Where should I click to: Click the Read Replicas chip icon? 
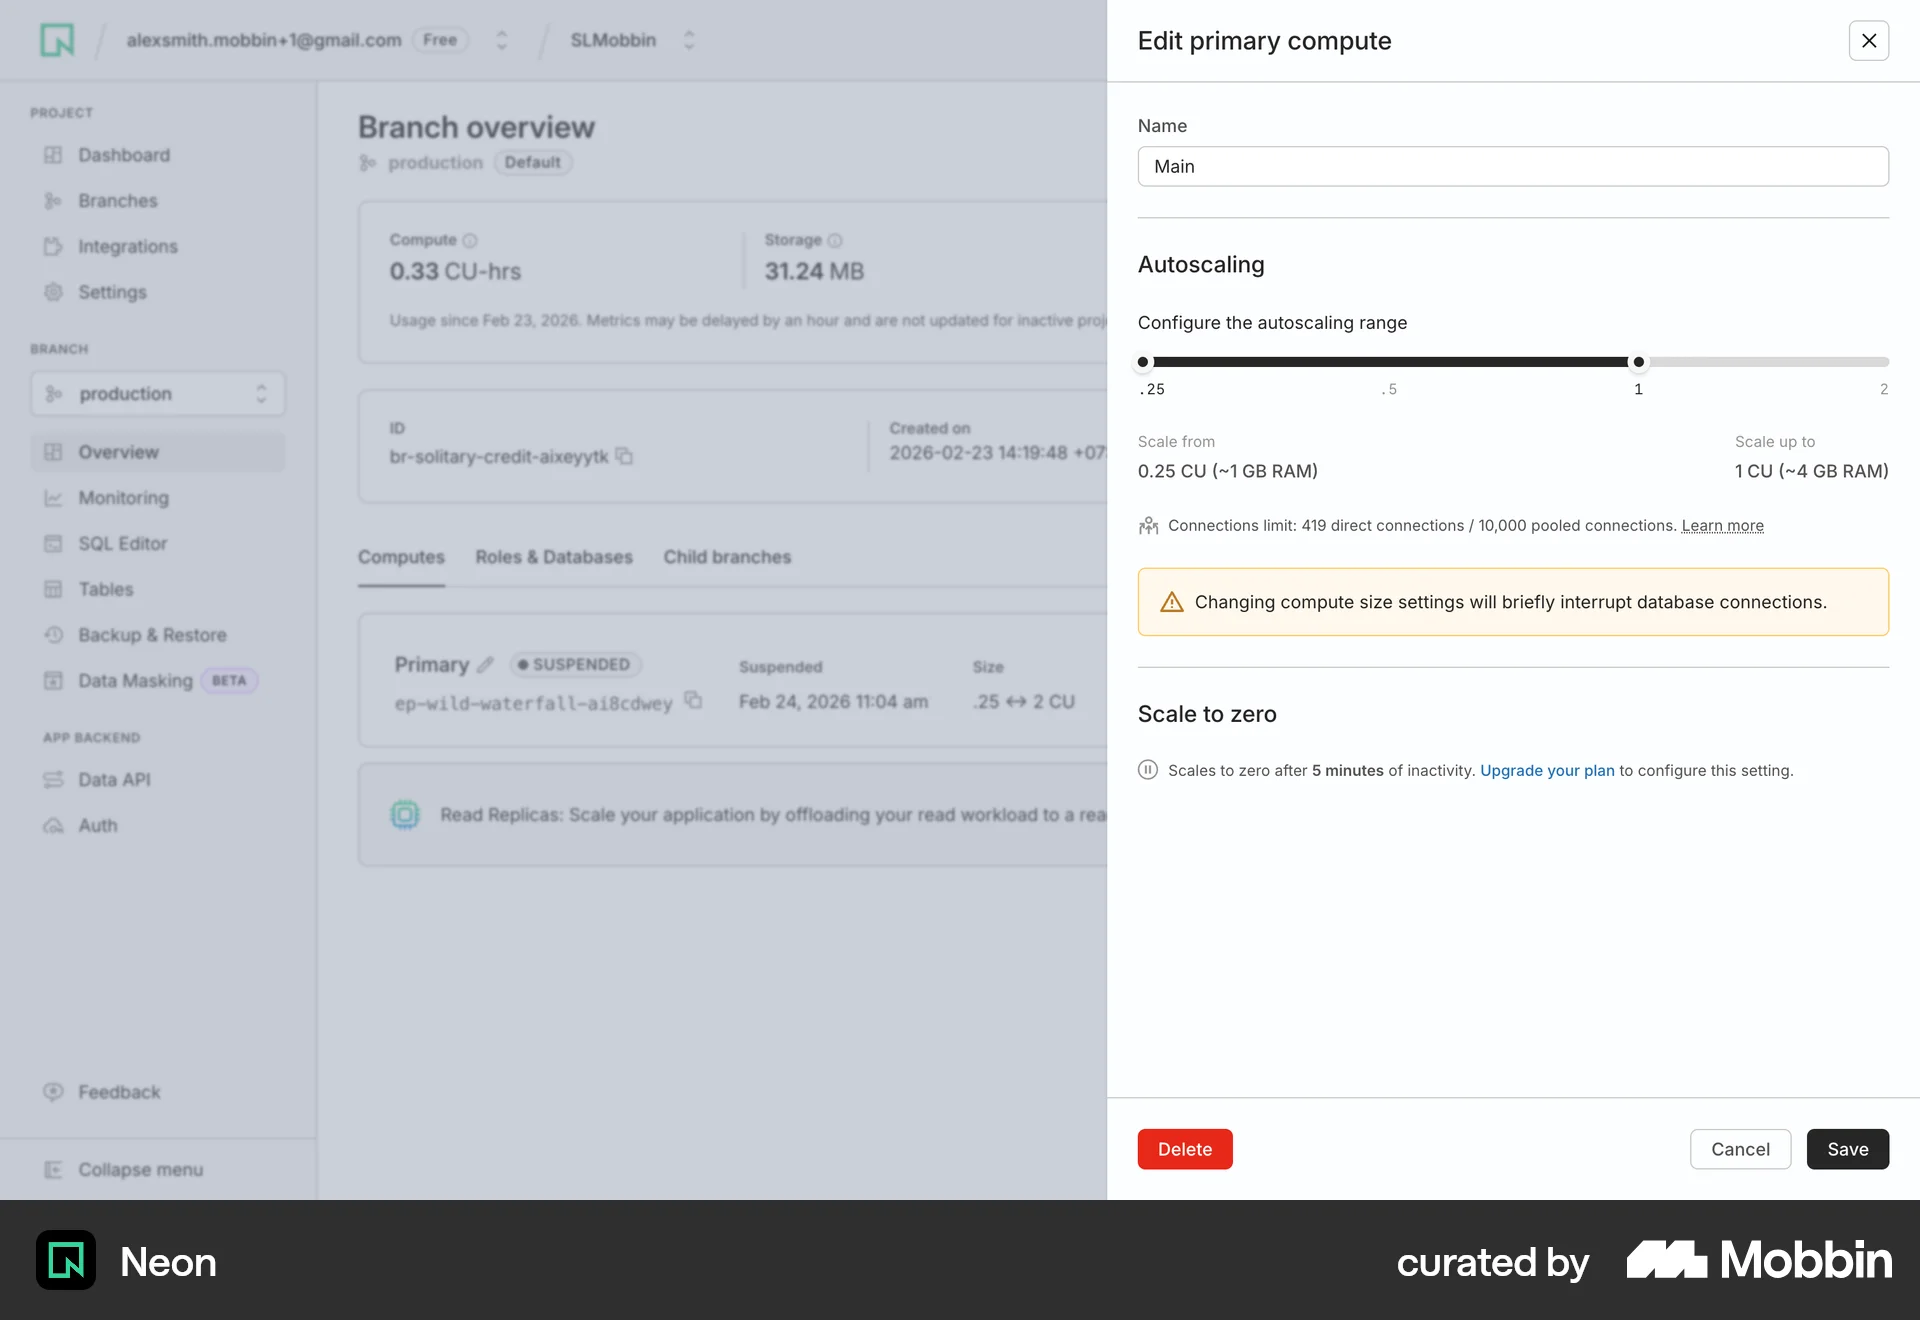click(405, 815)
